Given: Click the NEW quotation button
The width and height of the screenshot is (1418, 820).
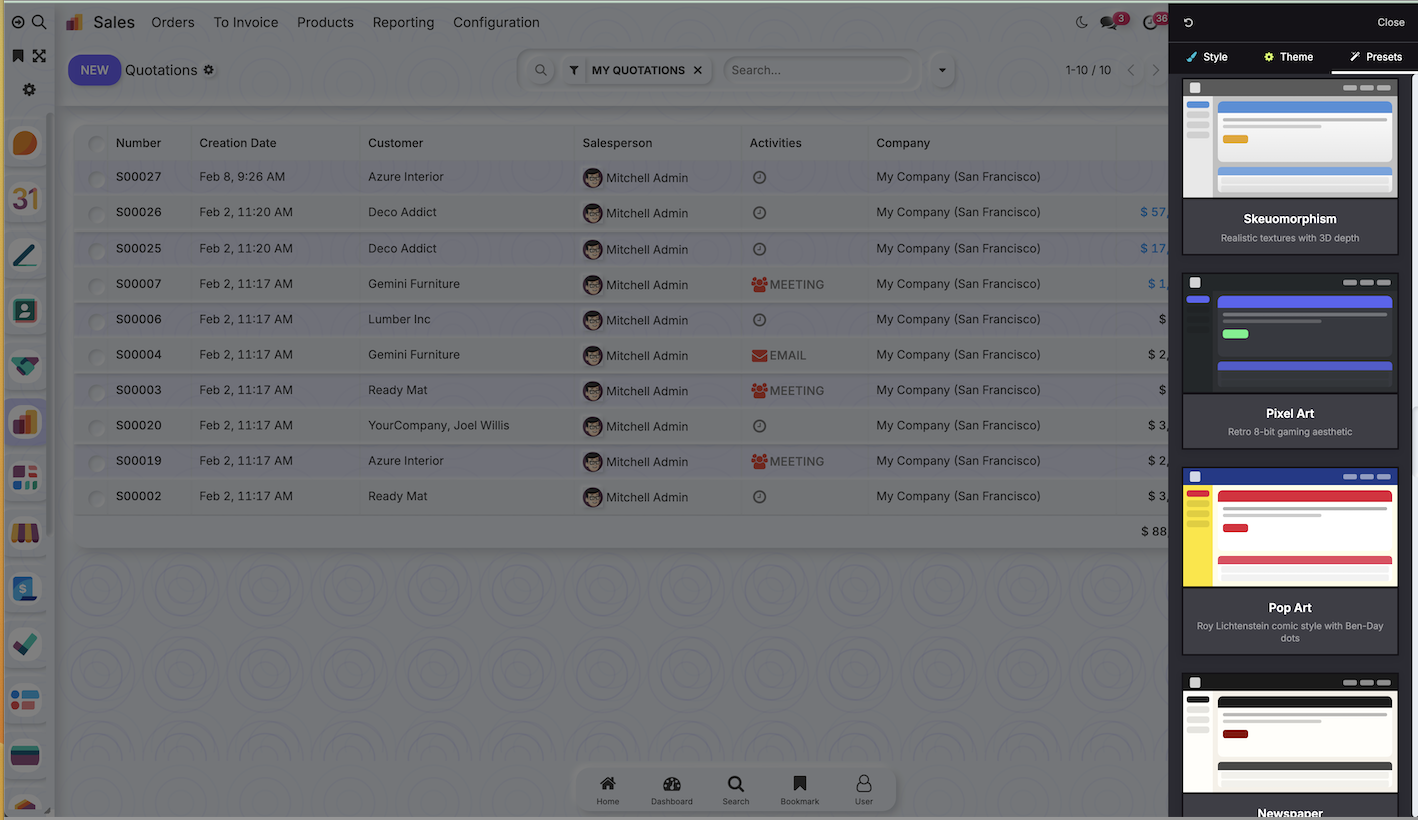Looking at the screenshot, I should pyautogui.click(x=94, y=70).
